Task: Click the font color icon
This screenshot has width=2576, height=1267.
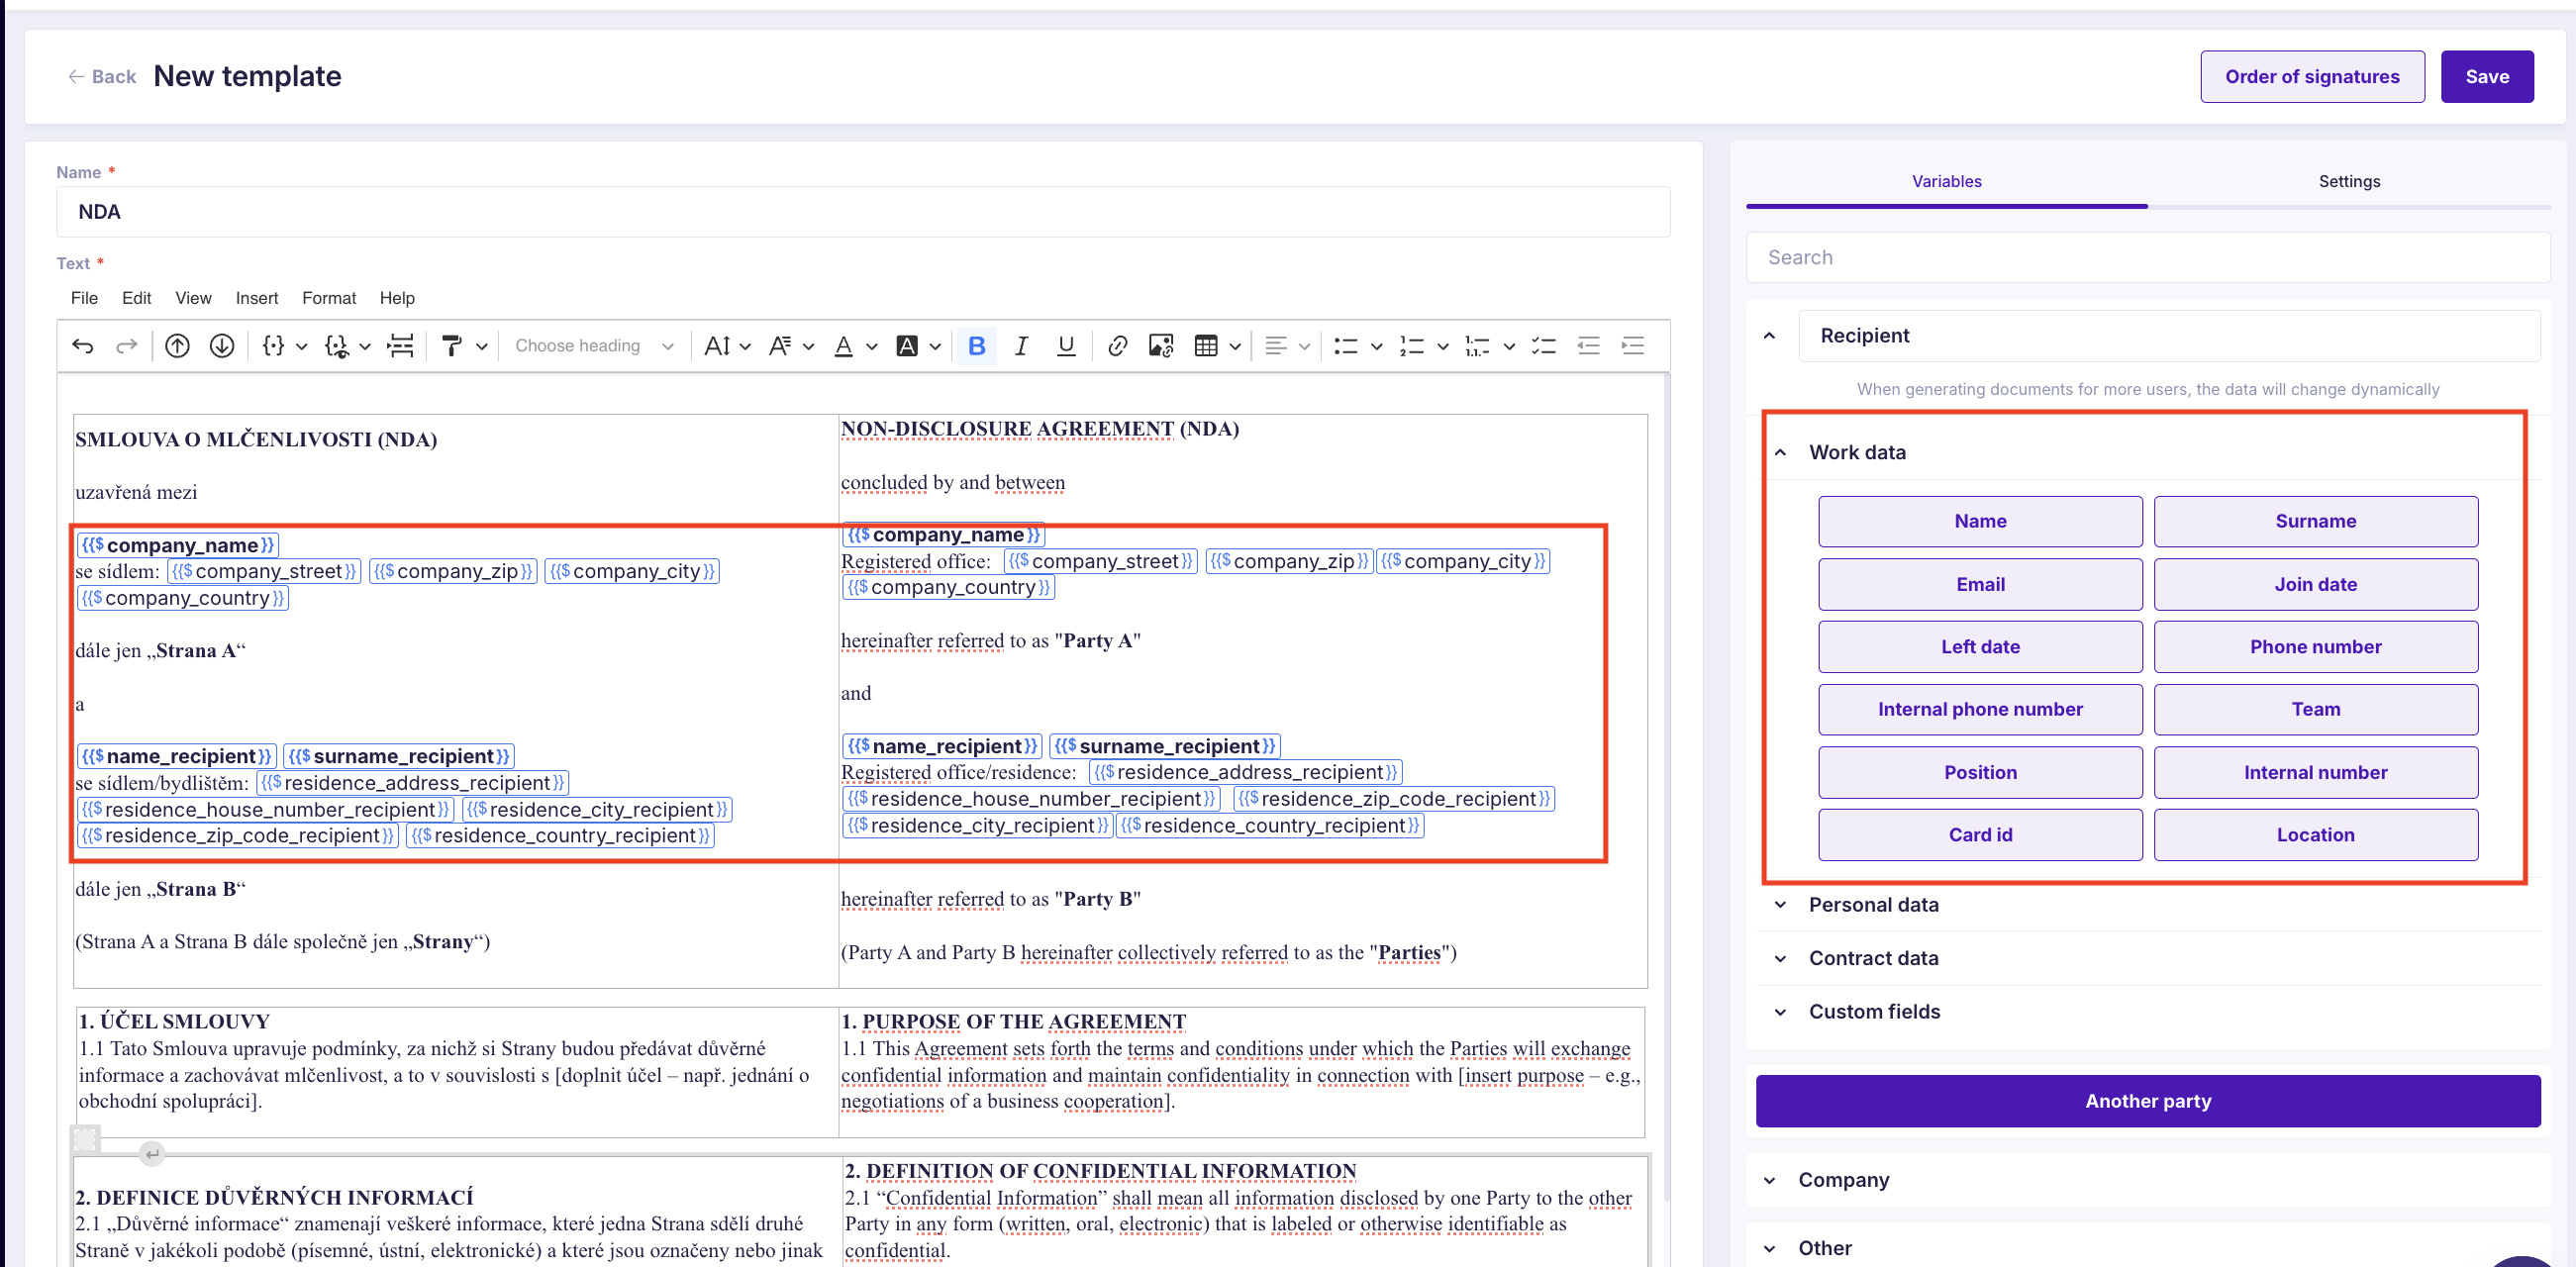Action: [844, 346]
